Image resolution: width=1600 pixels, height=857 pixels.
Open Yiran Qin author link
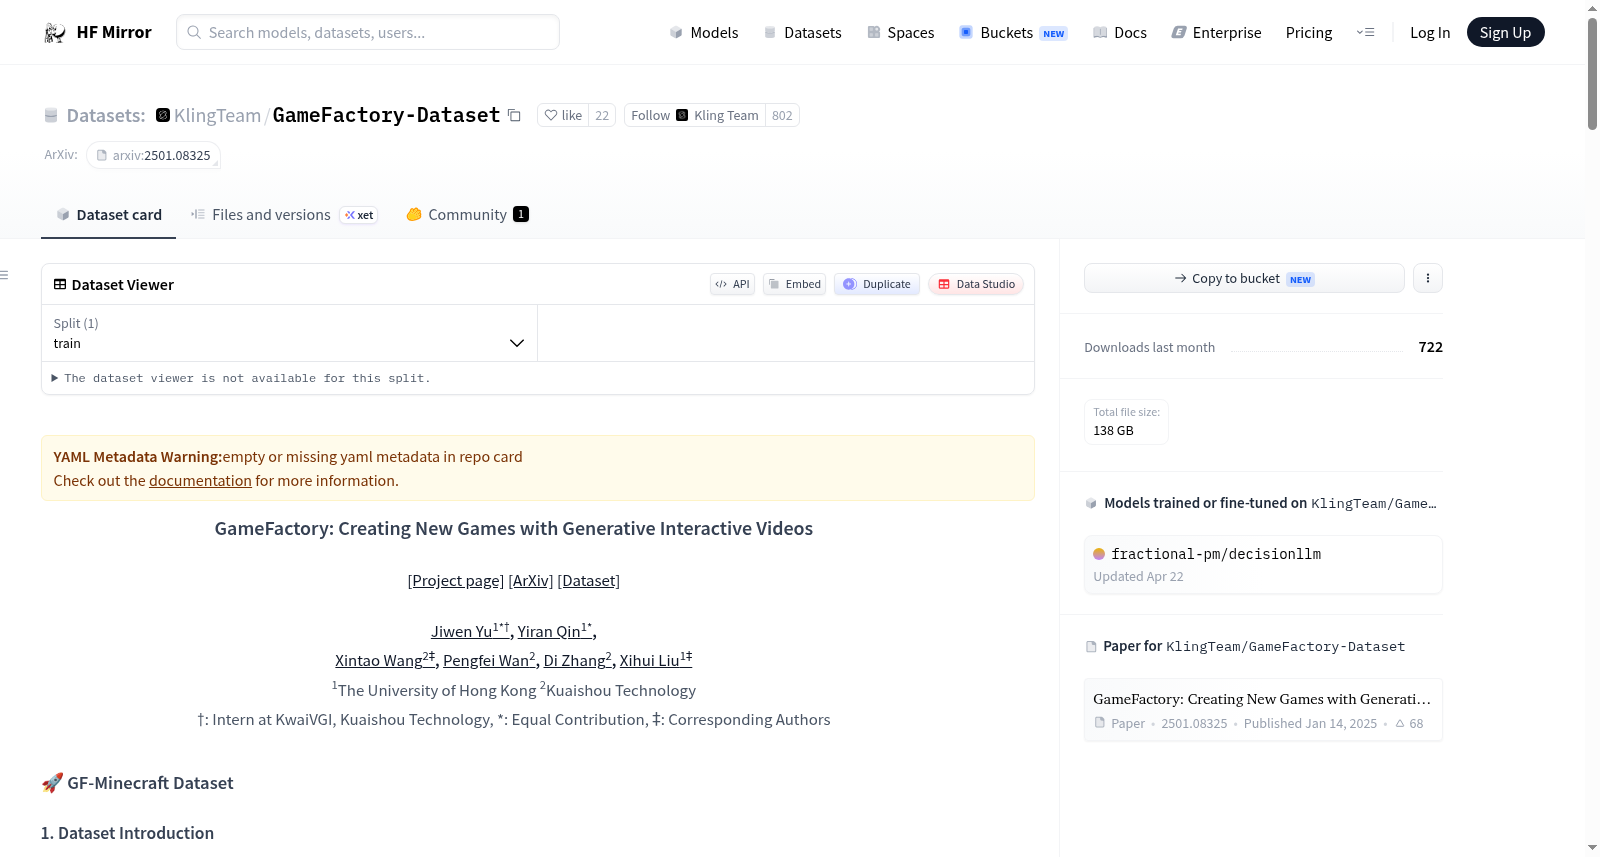[x=554, y=631]
